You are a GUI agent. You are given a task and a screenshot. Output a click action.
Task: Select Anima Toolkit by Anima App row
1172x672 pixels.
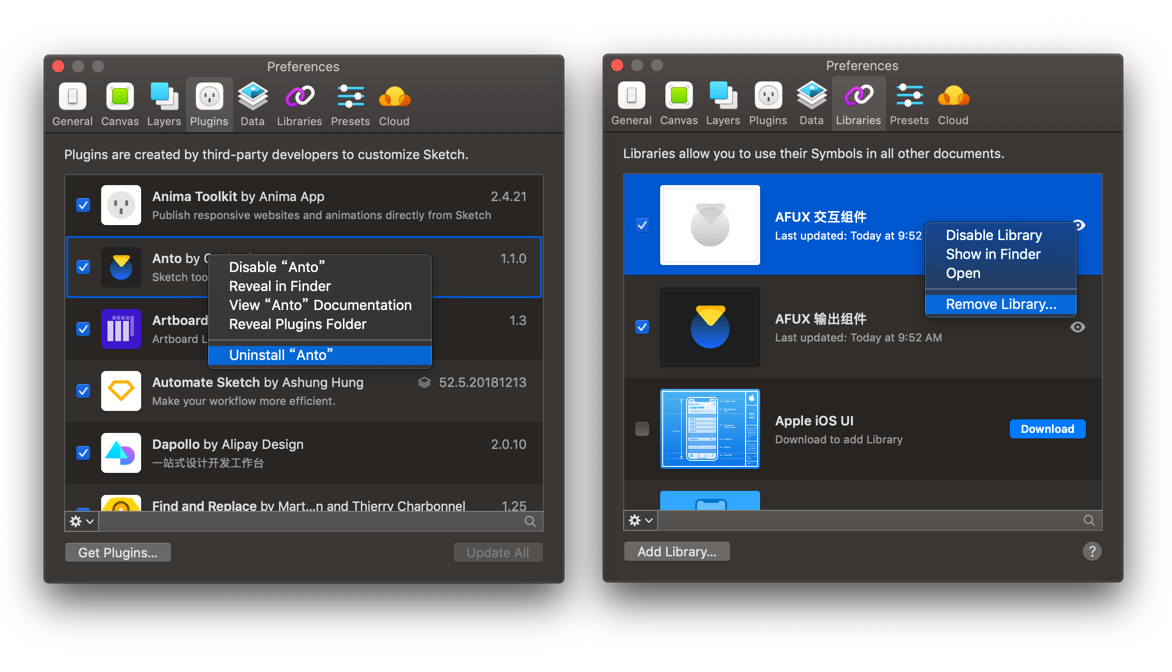click(304, 205)
